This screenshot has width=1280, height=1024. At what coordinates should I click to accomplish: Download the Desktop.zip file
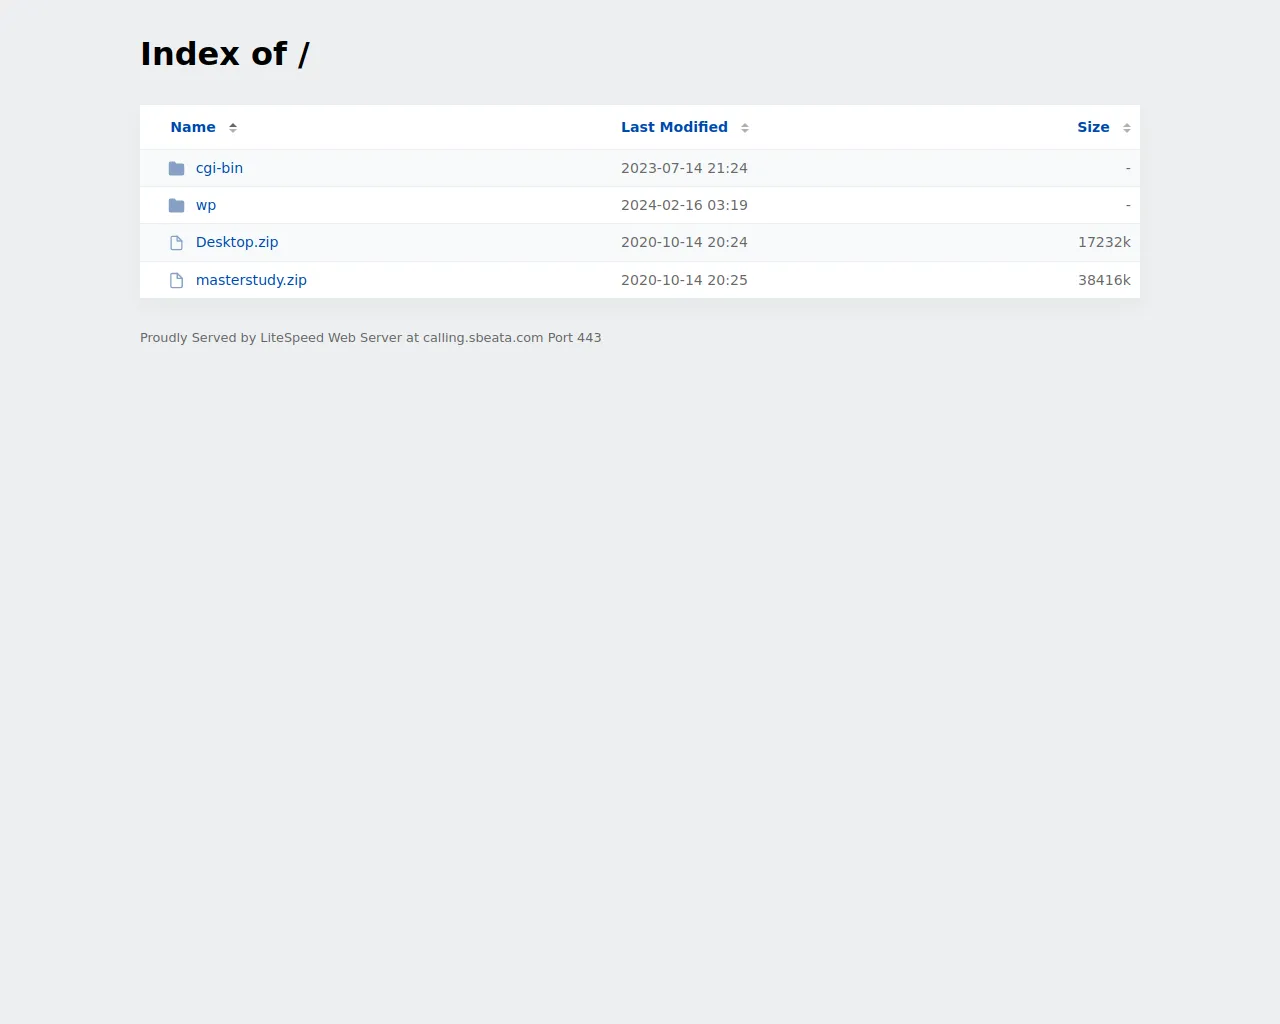coord(237,242)
